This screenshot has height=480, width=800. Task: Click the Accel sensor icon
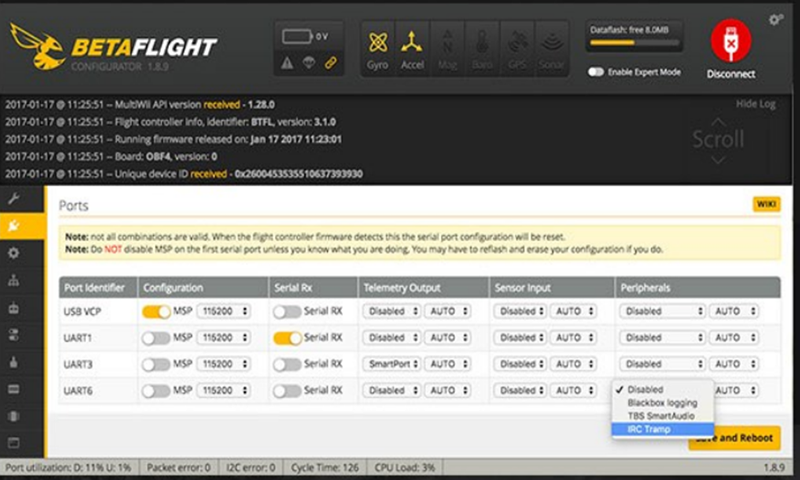click(411, 47)
